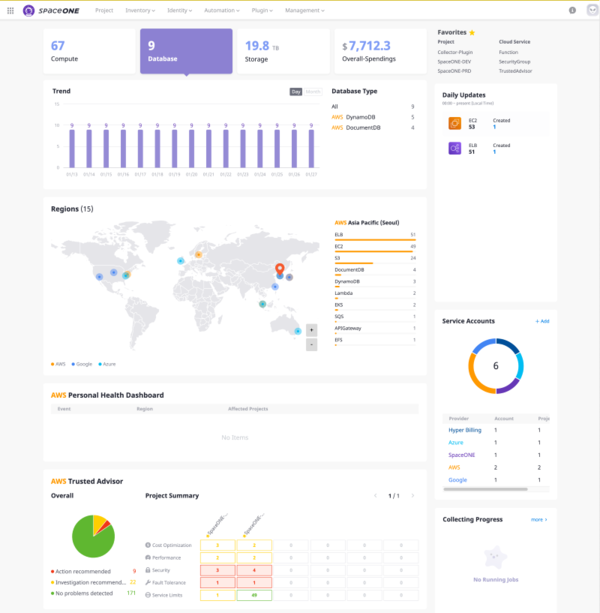
Task: Click the Action recommended legend entry
Action: tap(93, 571)
